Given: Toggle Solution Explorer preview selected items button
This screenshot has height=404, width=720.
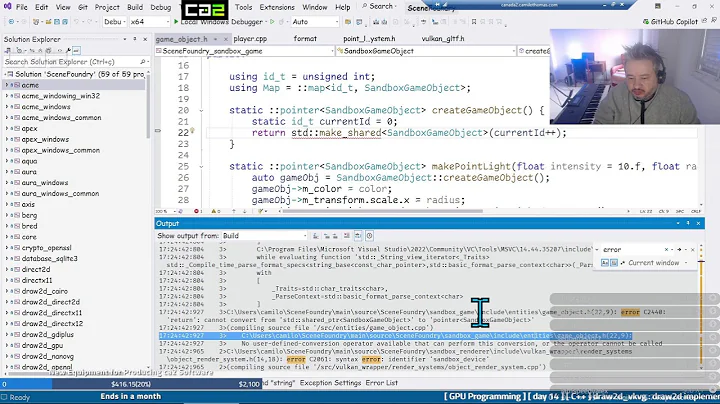Looking at the screenshot, I should pos(77,50).
